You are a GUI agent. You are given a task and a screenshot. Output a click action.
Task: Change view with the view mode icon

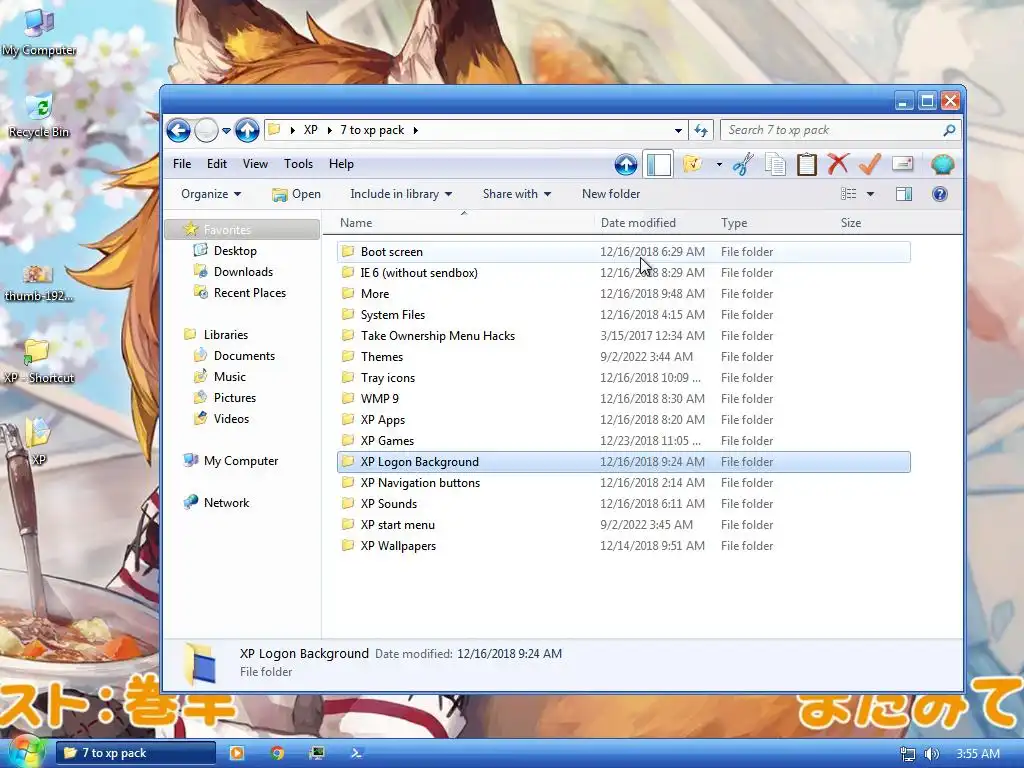click(x=848, y=194)
